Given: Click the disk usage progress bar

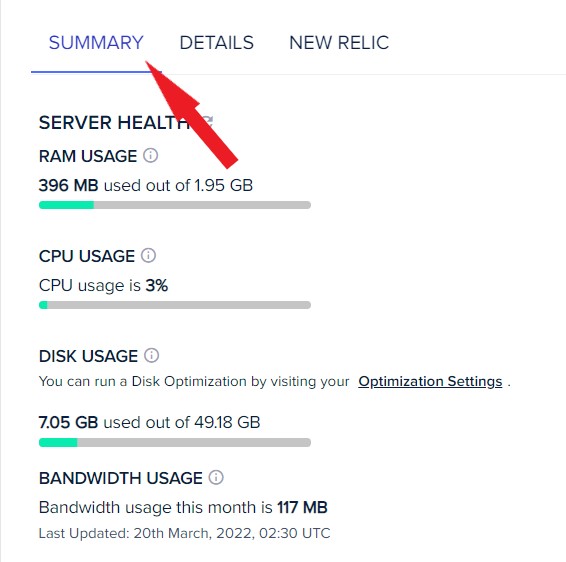Looking at the screenshot, I should tap(175, 443).
